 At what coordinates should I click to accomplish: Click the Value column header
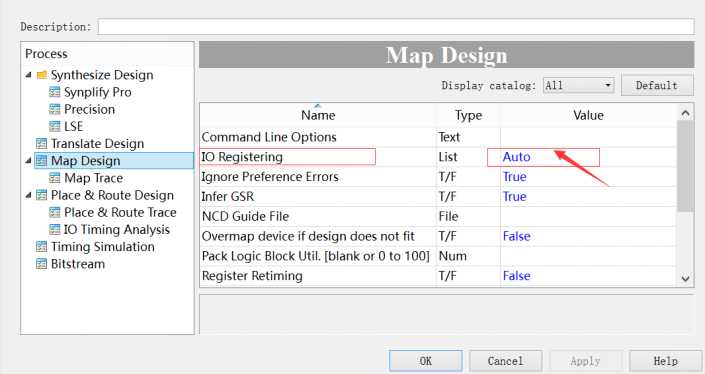click(x=588, y=115)
